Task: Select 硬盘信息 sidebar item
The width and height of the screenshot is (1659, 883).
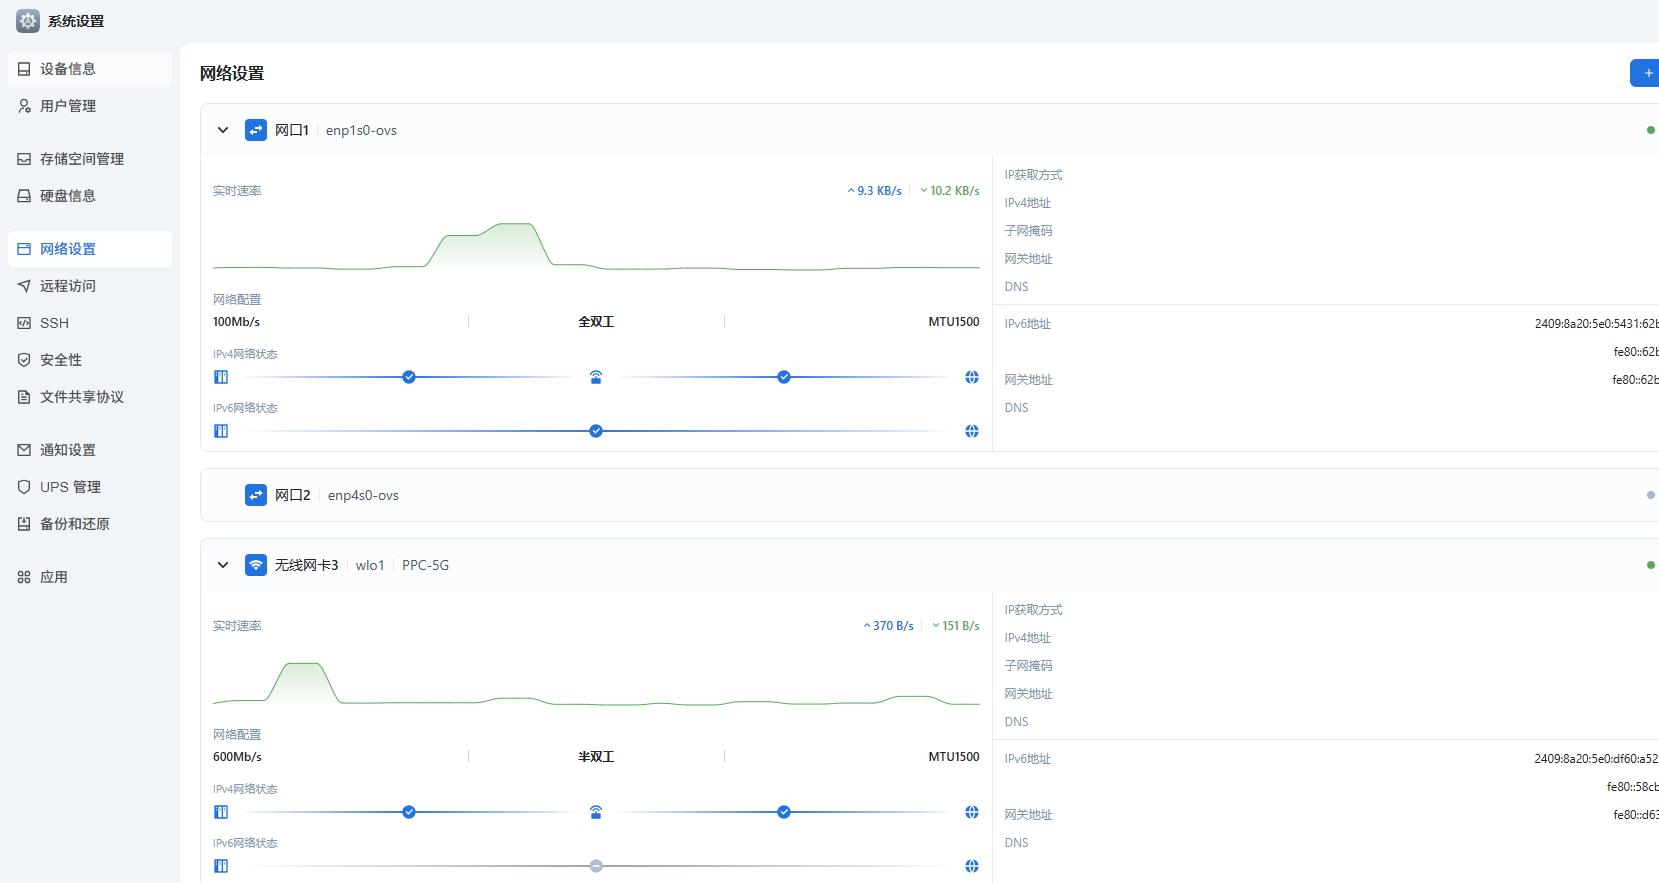Action: 90,196
